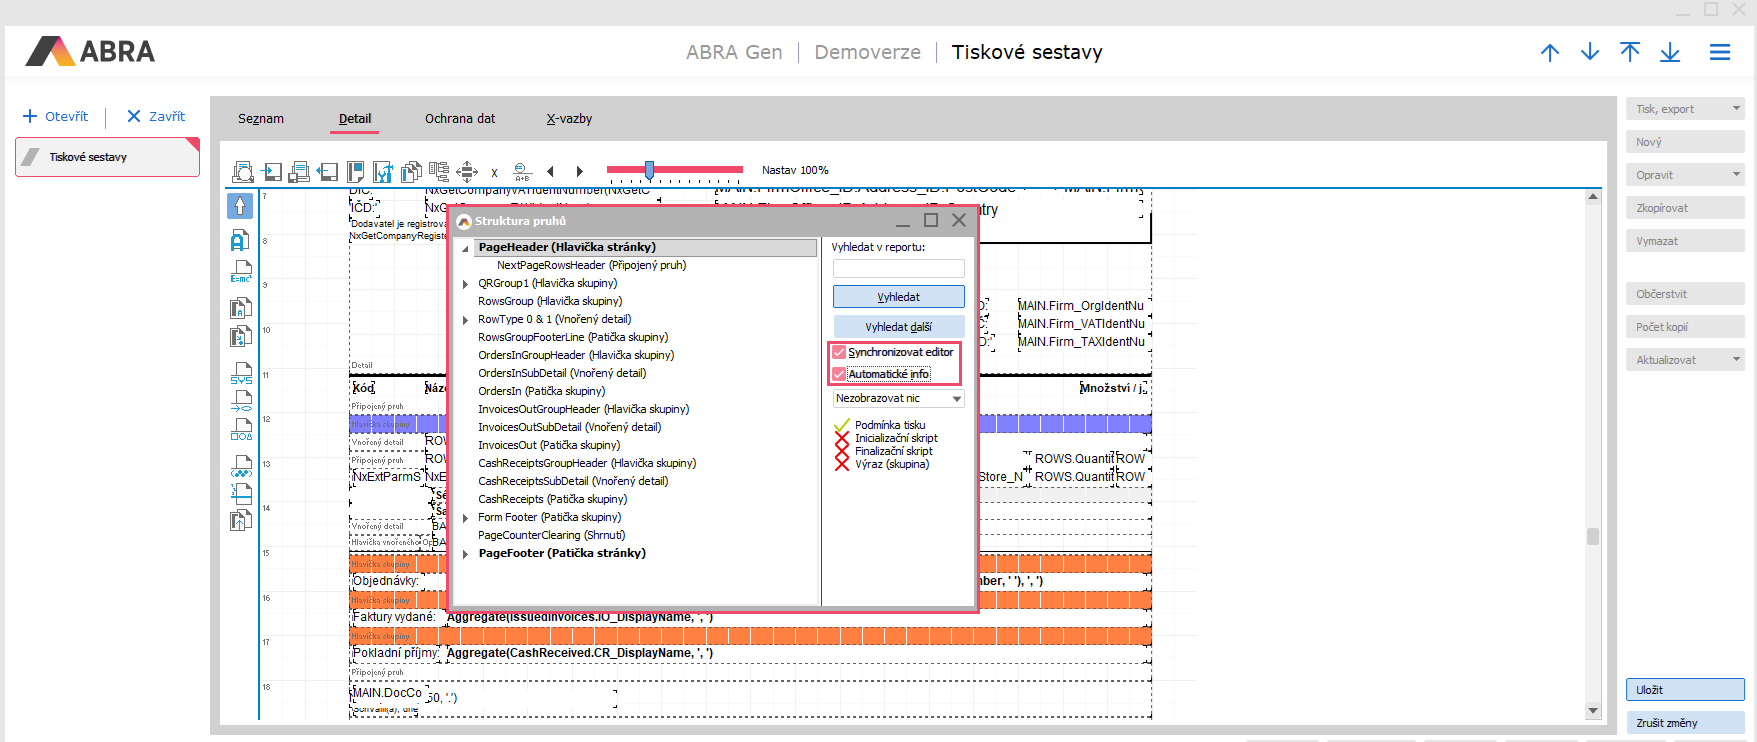This screenshot has width=1757, height=742.
Task: Click the insert band right-arrow icon in the toolbar
Action: pos(271,172)
